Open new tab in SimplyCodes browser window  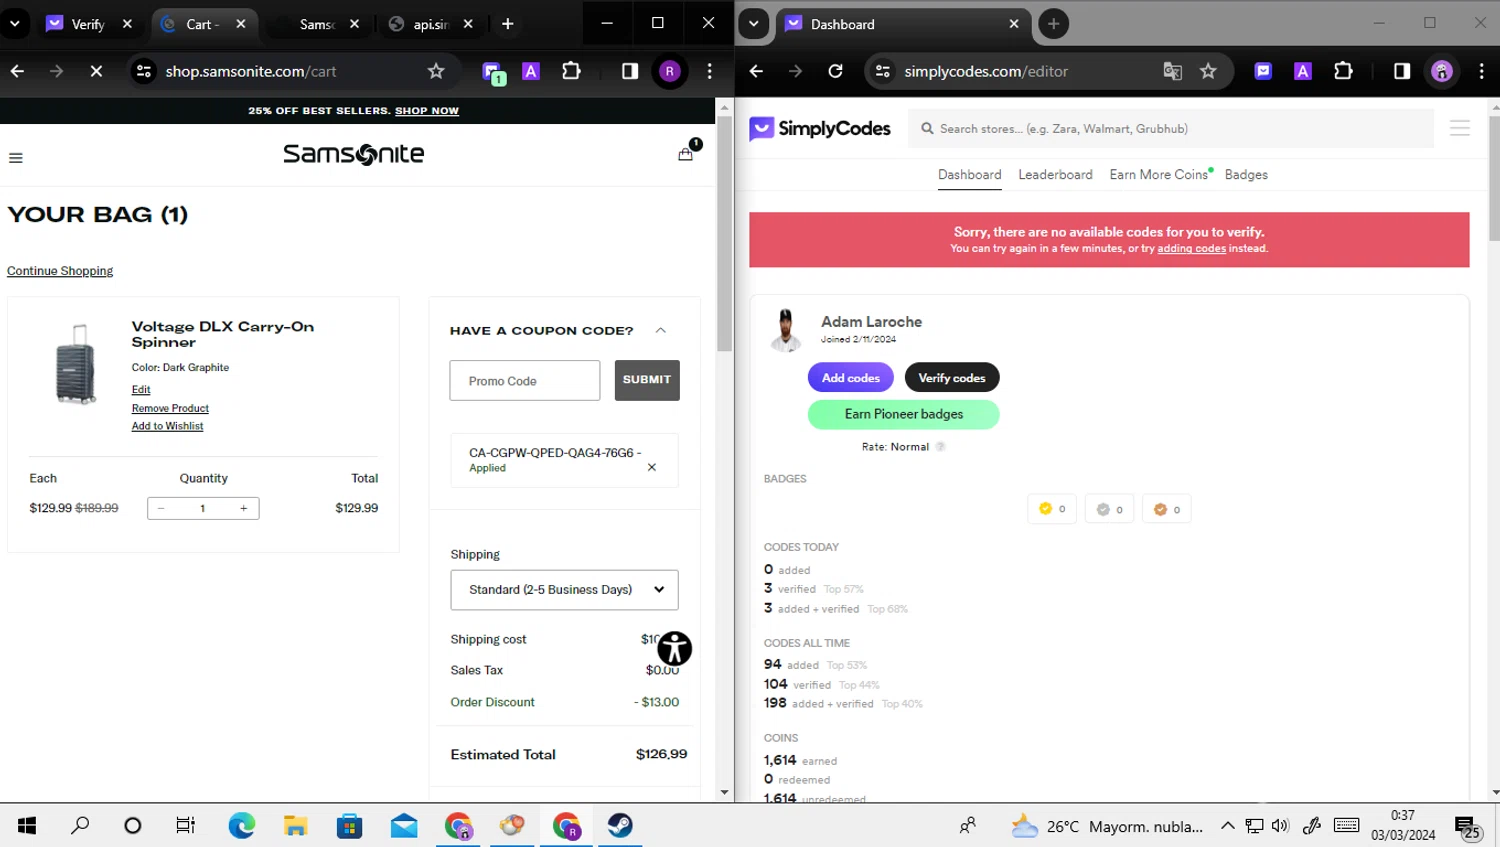(x=1053, y=24)
